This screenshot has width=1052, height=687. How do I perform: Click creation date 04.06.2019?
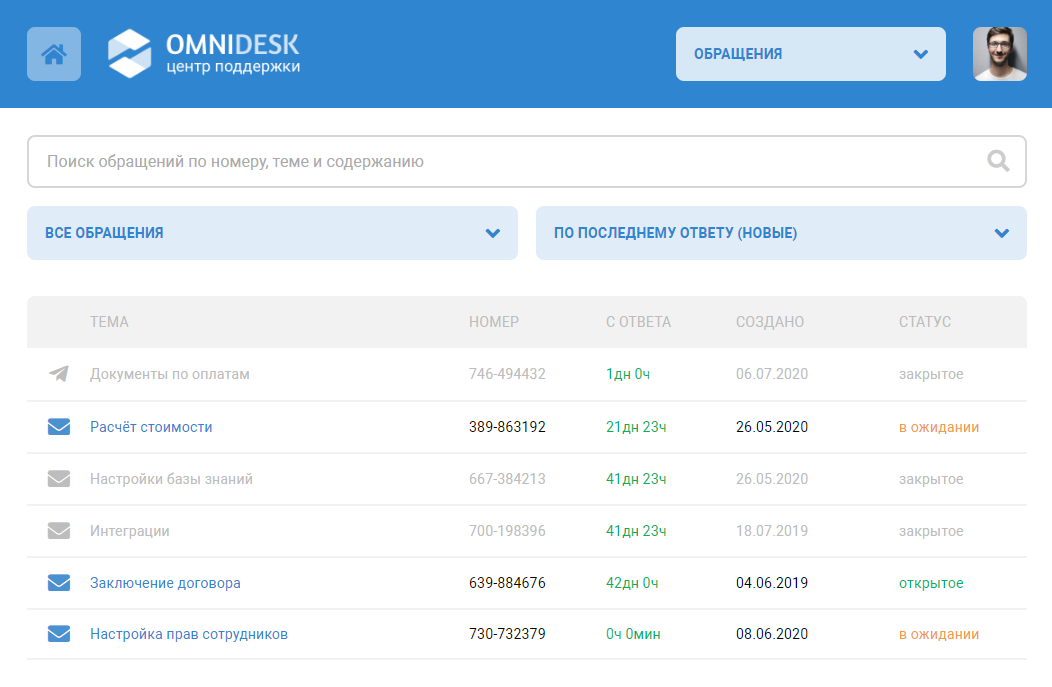click(x=772, y=583)
